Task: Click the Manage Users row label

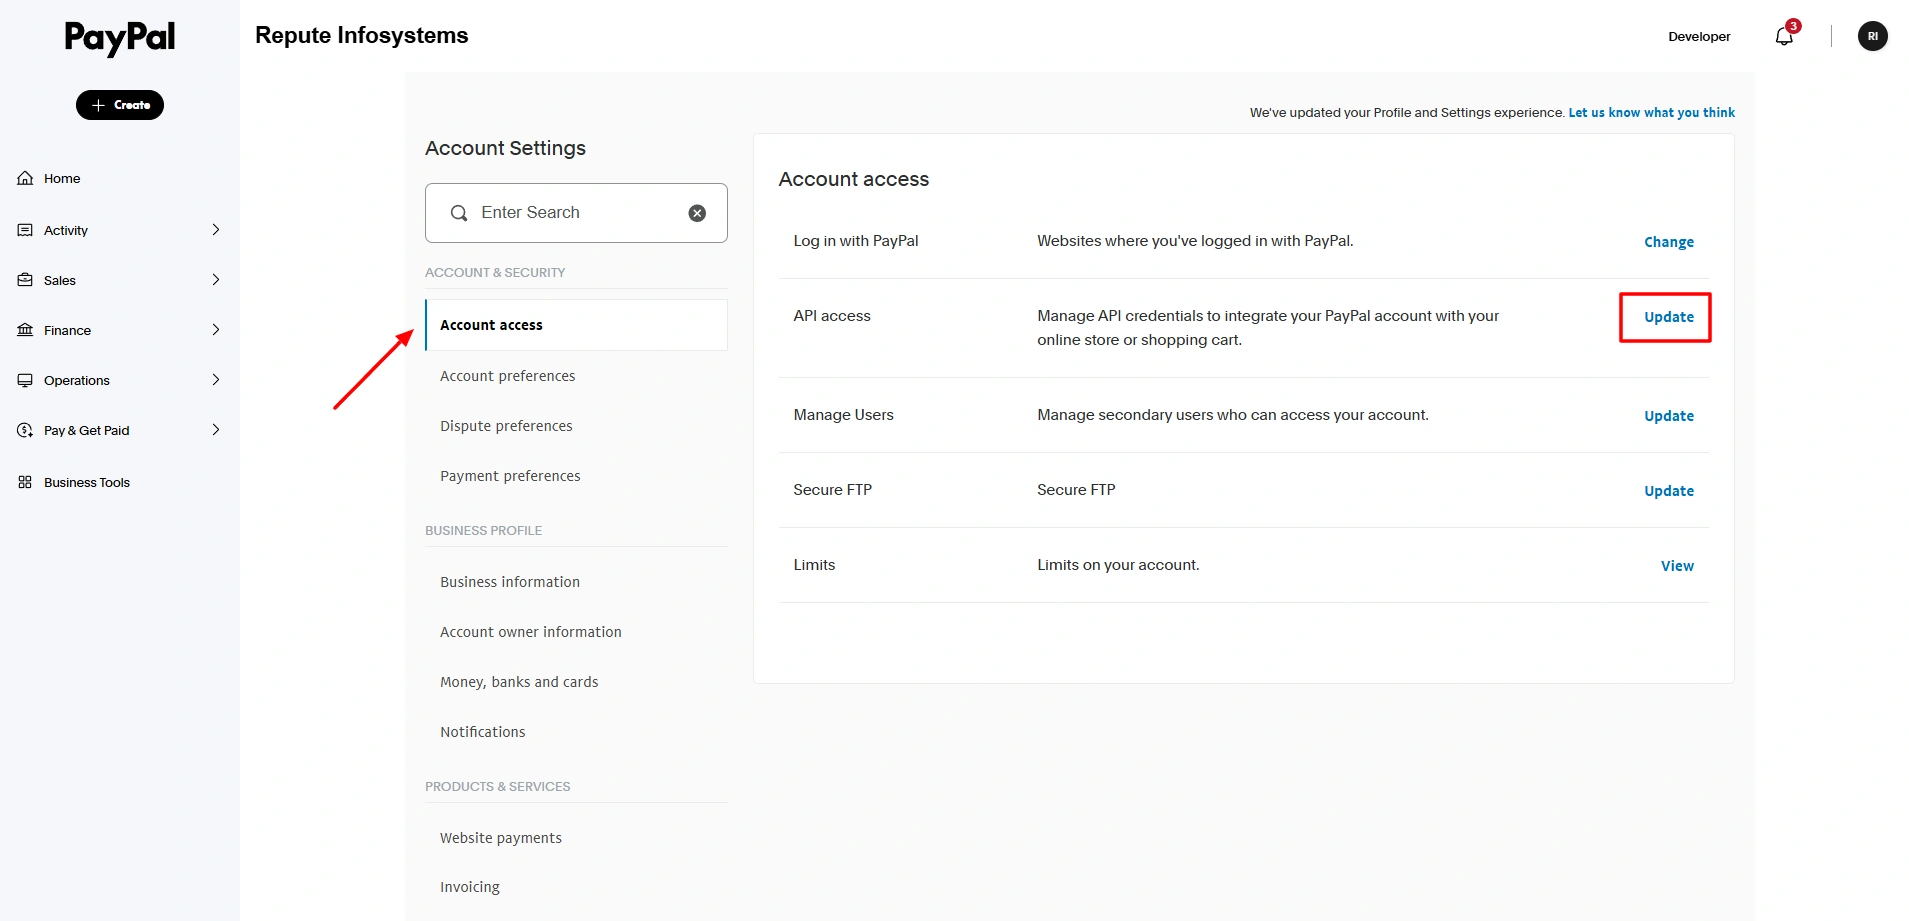Action: (843, 415)
